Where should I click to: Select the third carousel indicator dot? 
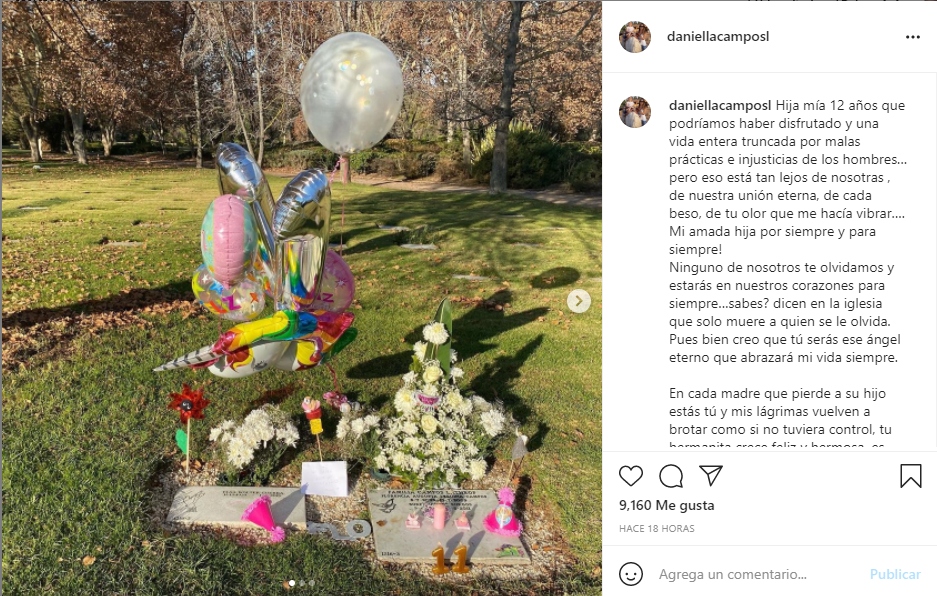click(312, 583)
